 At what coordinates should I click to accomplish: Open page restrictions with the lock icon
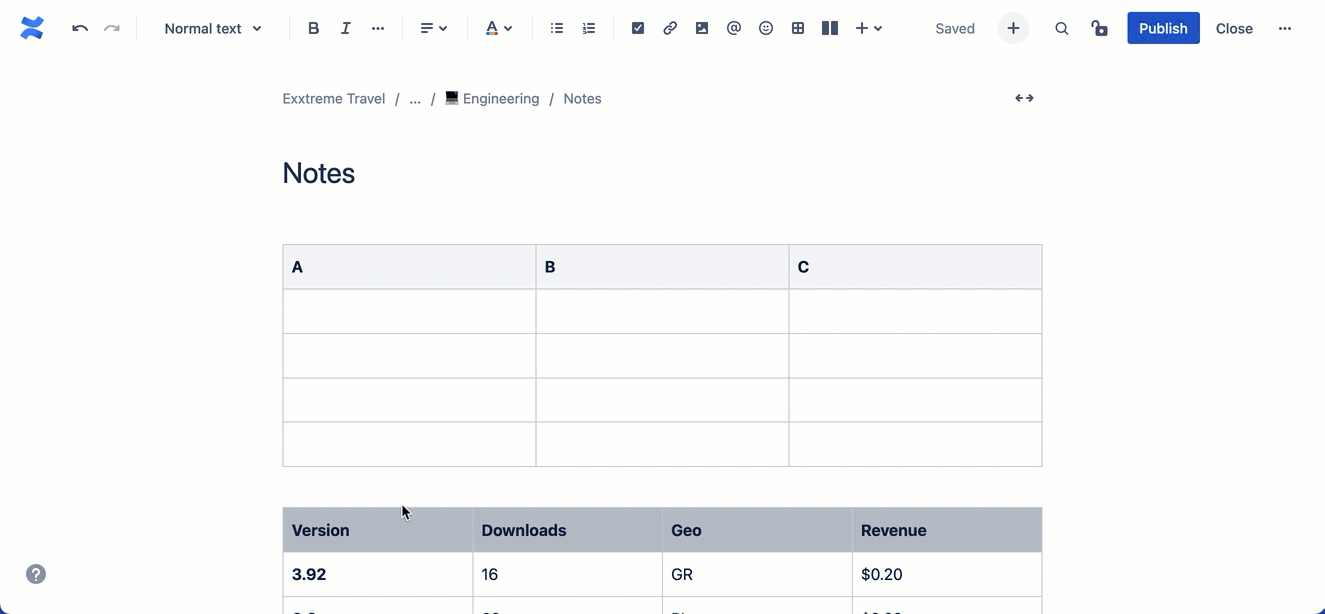point(1099,28)
